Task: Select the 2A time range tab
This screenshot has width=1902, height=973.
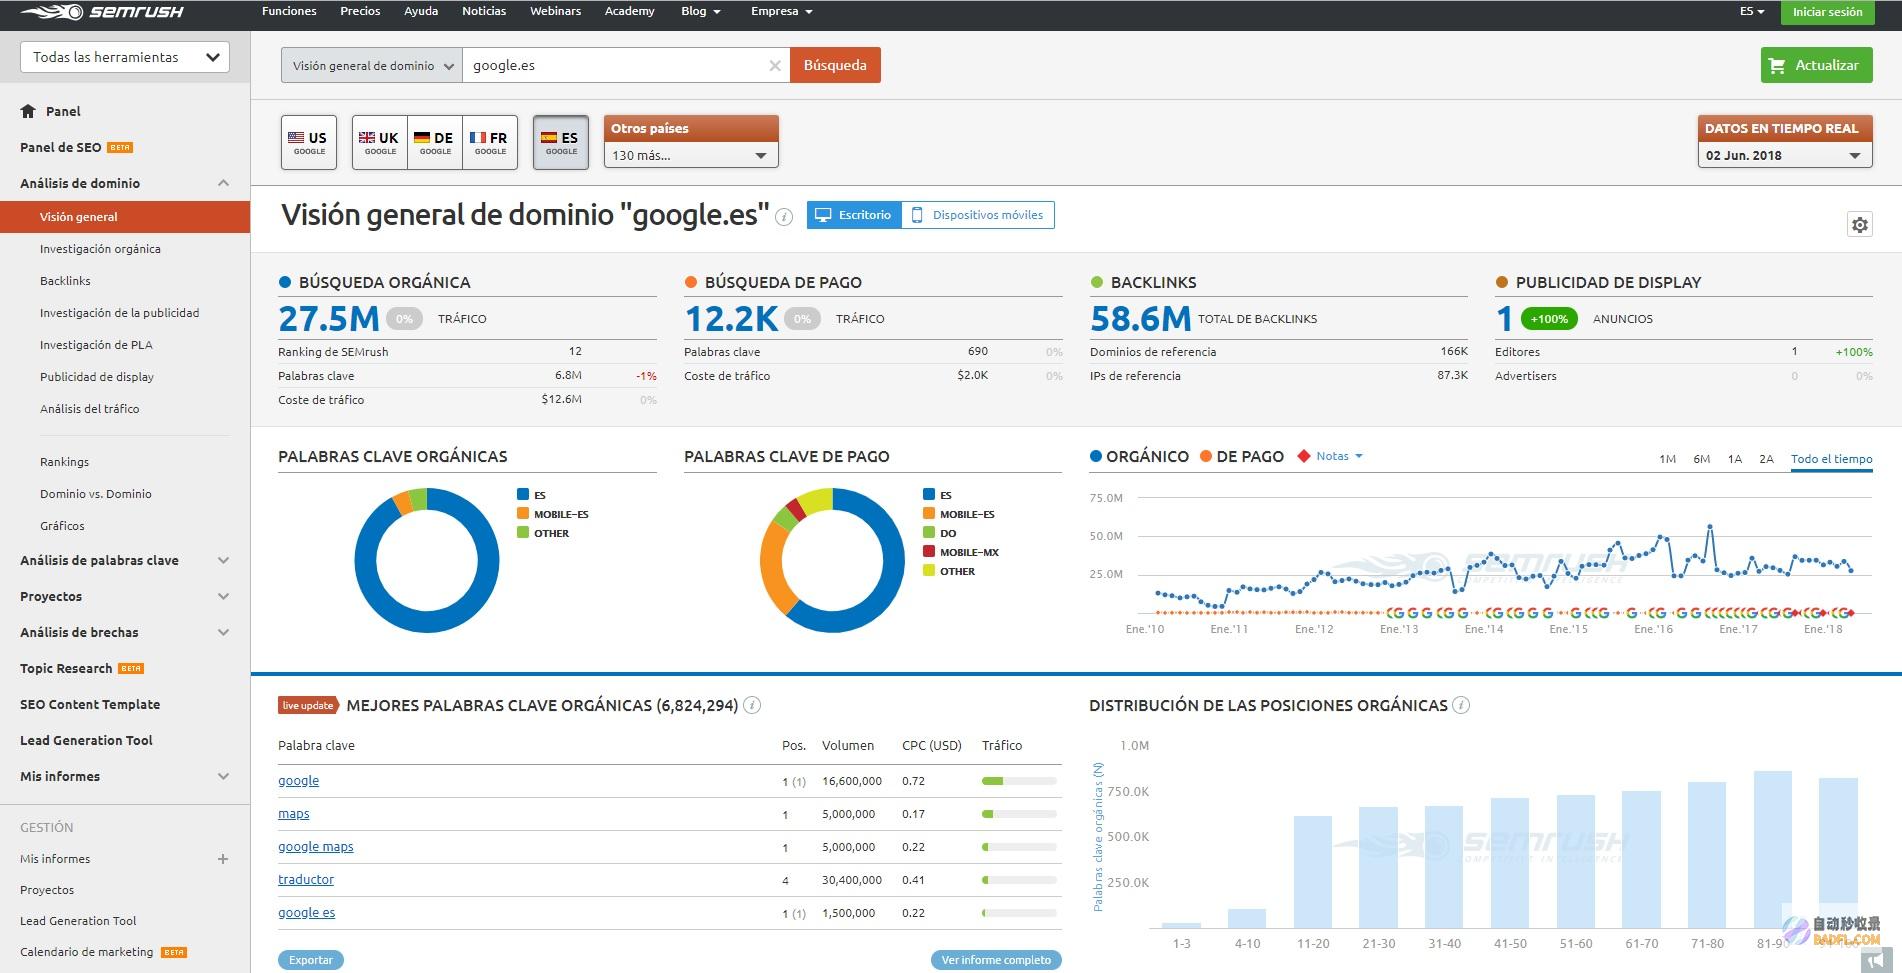Action: coord(1767,459)
